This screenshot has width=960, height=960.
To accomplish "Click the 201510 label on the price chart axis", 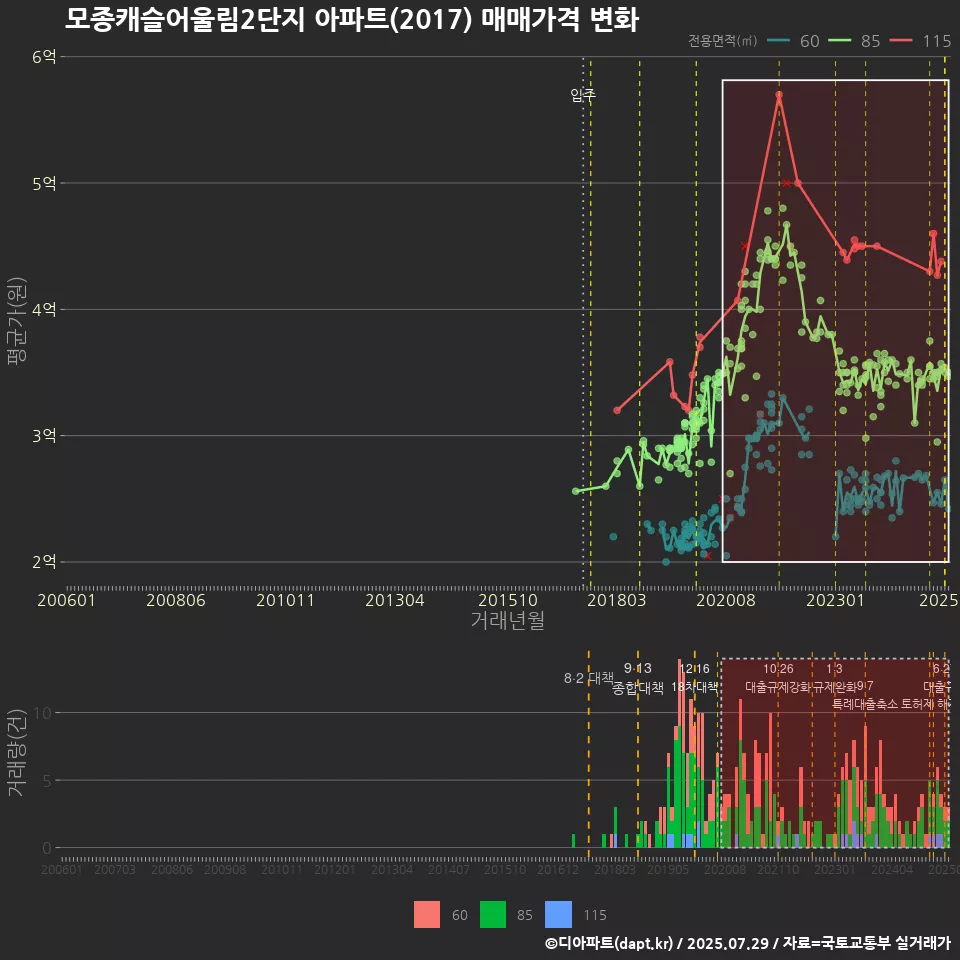I will [x=508, y=600].
